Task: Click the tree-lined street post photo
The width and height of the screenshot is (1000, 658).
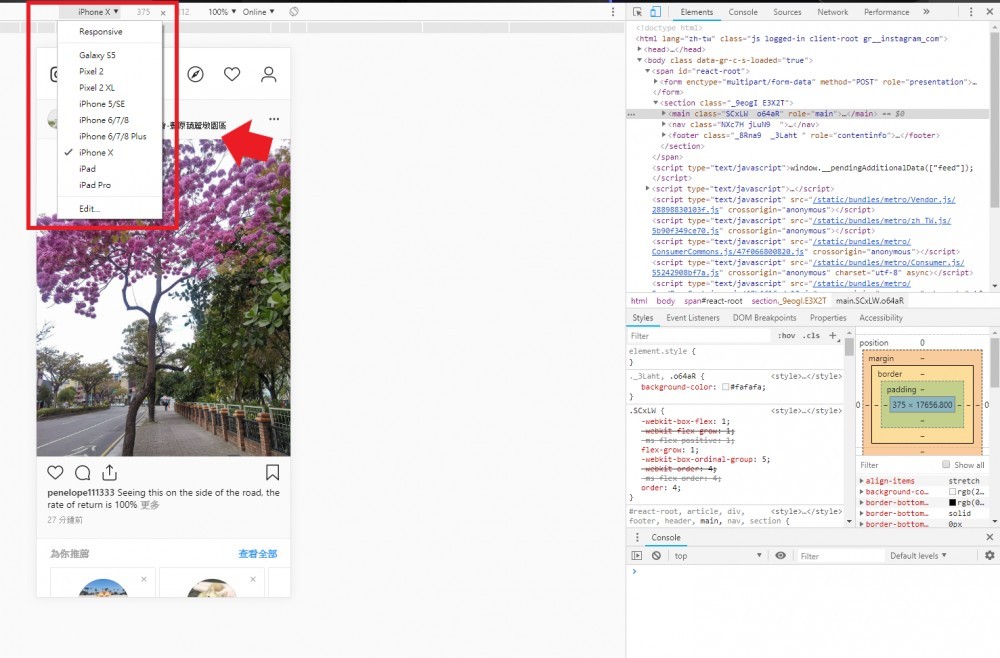Action: [x=163, y=296]
